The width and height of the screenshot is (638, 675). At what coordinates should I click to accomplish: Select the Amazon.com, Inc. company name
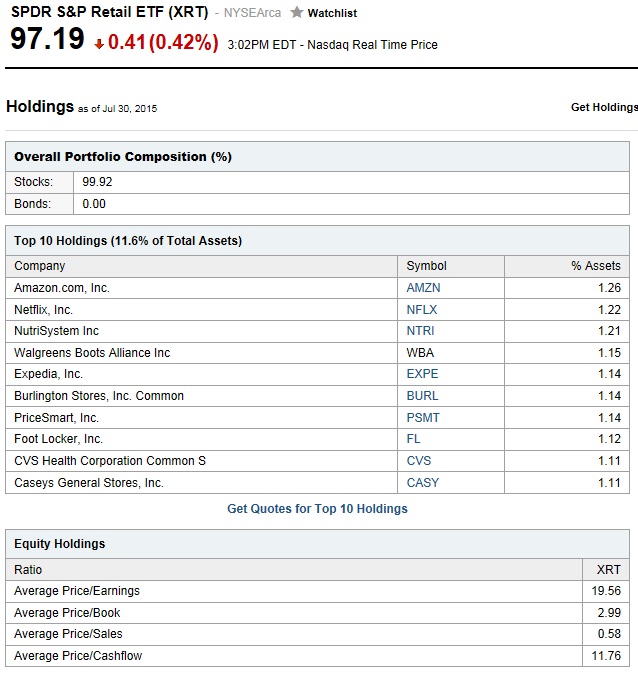pyautogui.click(x=62, y=288)
